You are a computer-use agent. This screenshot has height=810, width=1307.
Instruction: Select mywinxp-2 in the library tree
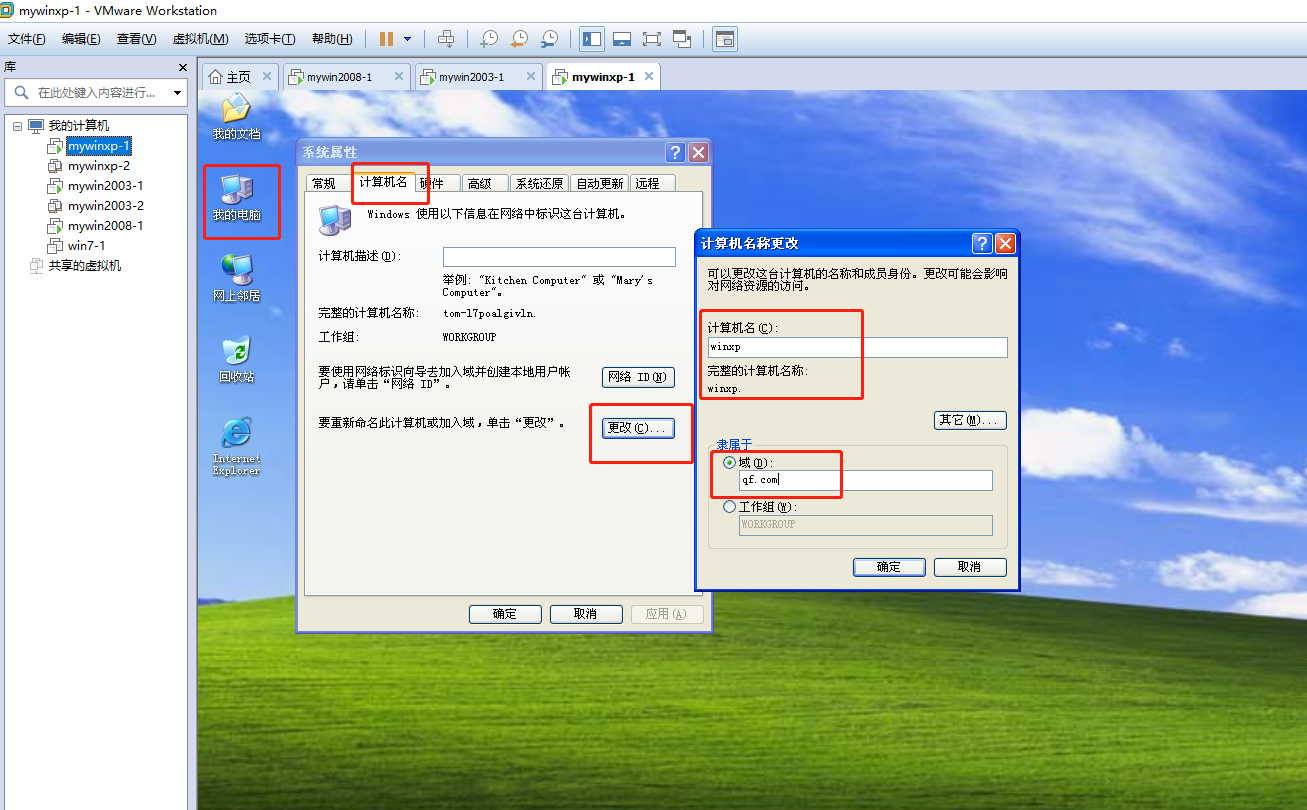[x=99, y=166]
